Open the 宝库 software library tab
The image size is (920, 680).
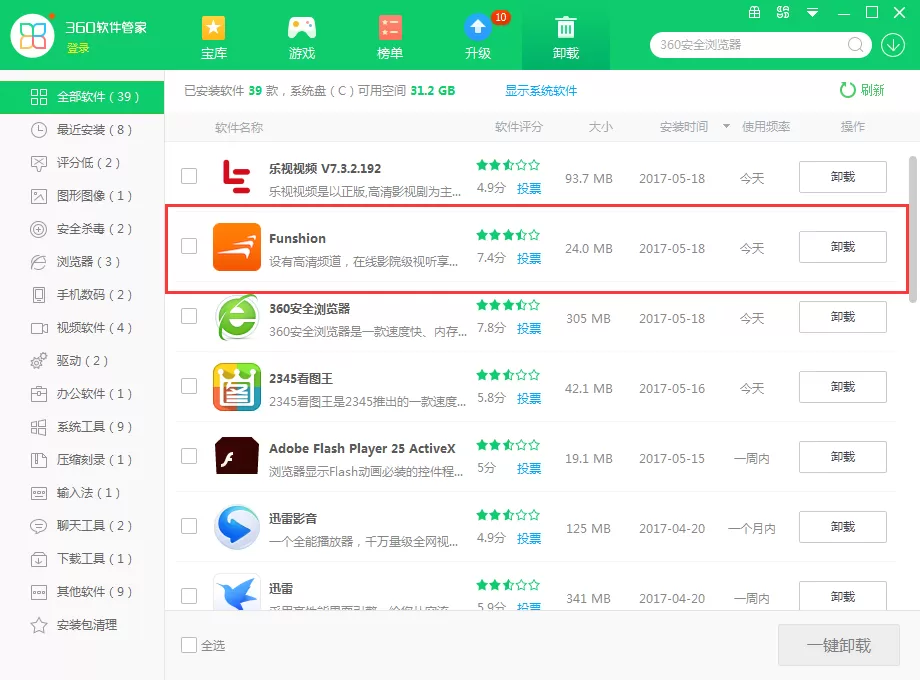[x=214, y=38]
